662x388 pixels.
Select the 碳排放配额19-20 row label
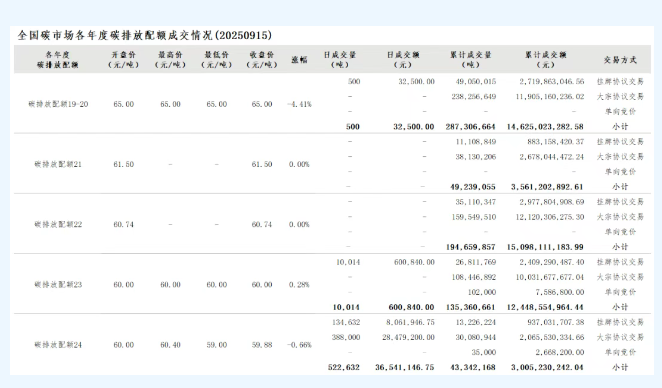pos(58,104)
